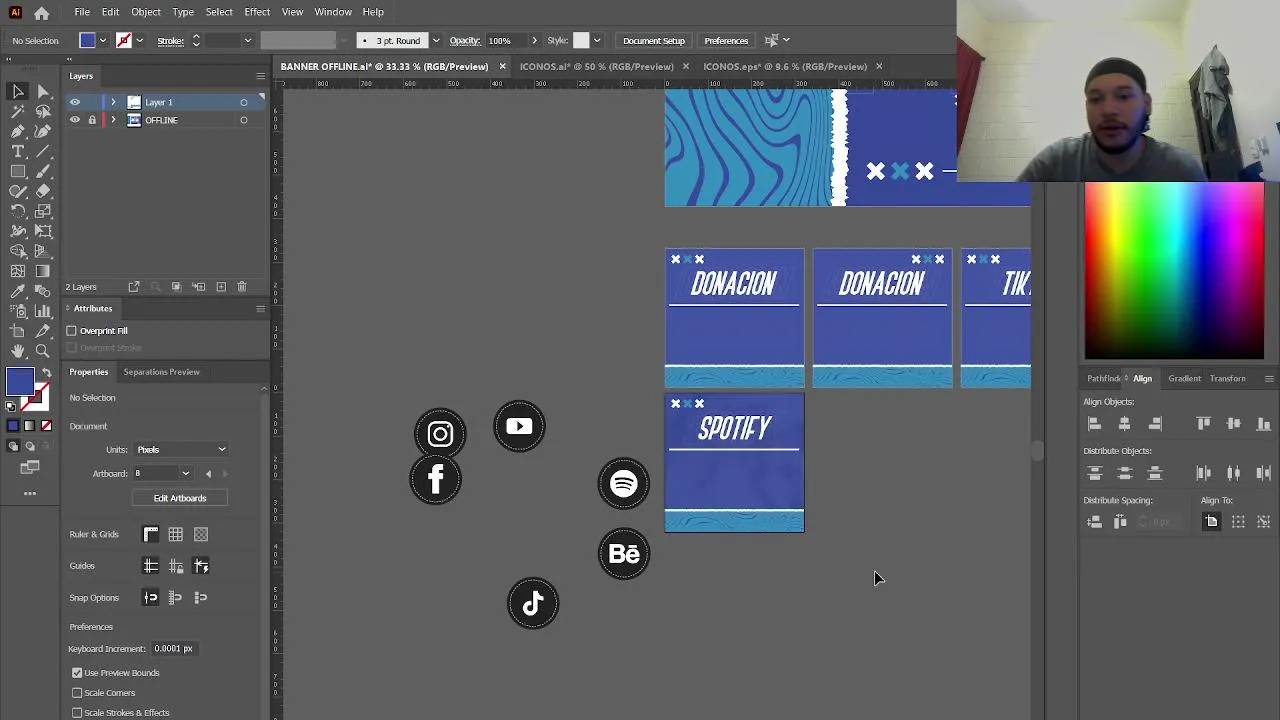This screenshot has height=720, width=1280.
Task: Select the Eyedropper tool
Action: point(18,291)
